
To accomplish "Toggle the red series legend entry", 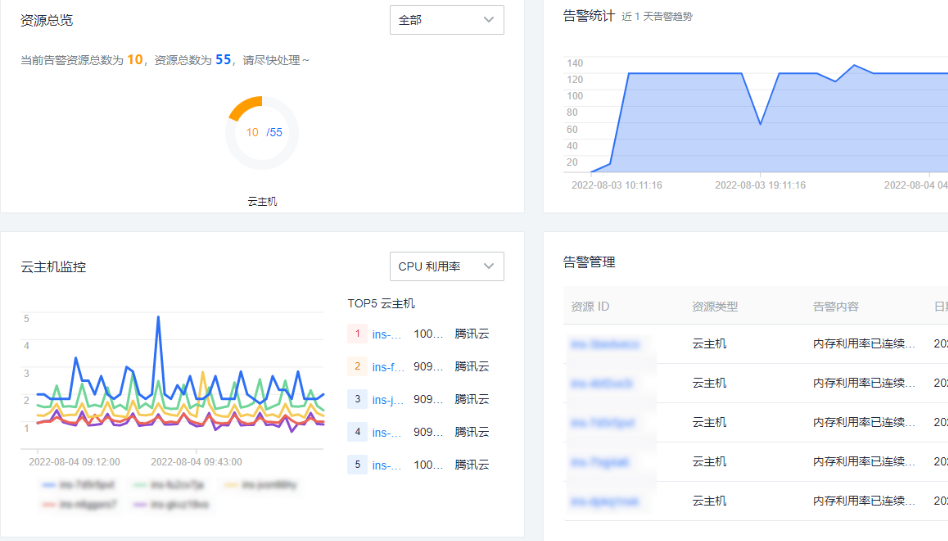I will pyautogui.click(x=80, y=504).
